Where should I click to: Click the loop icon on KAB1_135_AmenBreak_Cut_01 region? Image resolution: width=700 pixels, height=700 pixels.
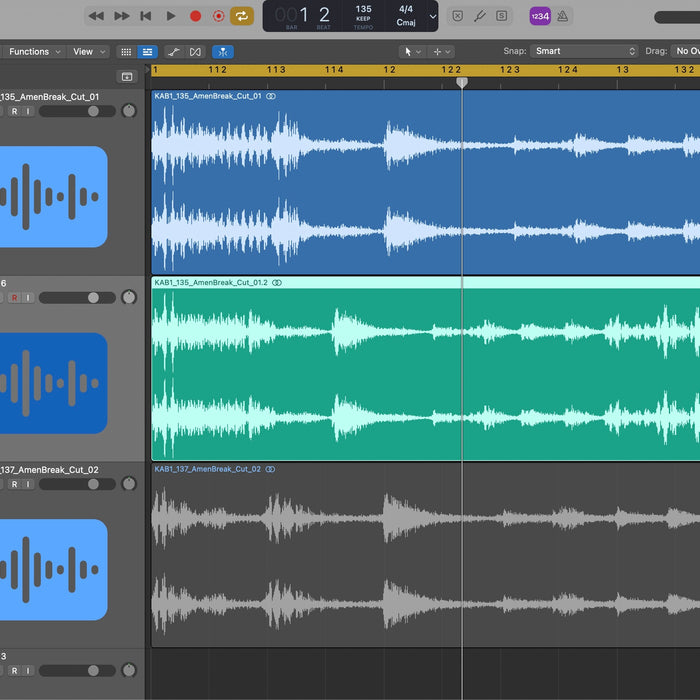[271, 96]
